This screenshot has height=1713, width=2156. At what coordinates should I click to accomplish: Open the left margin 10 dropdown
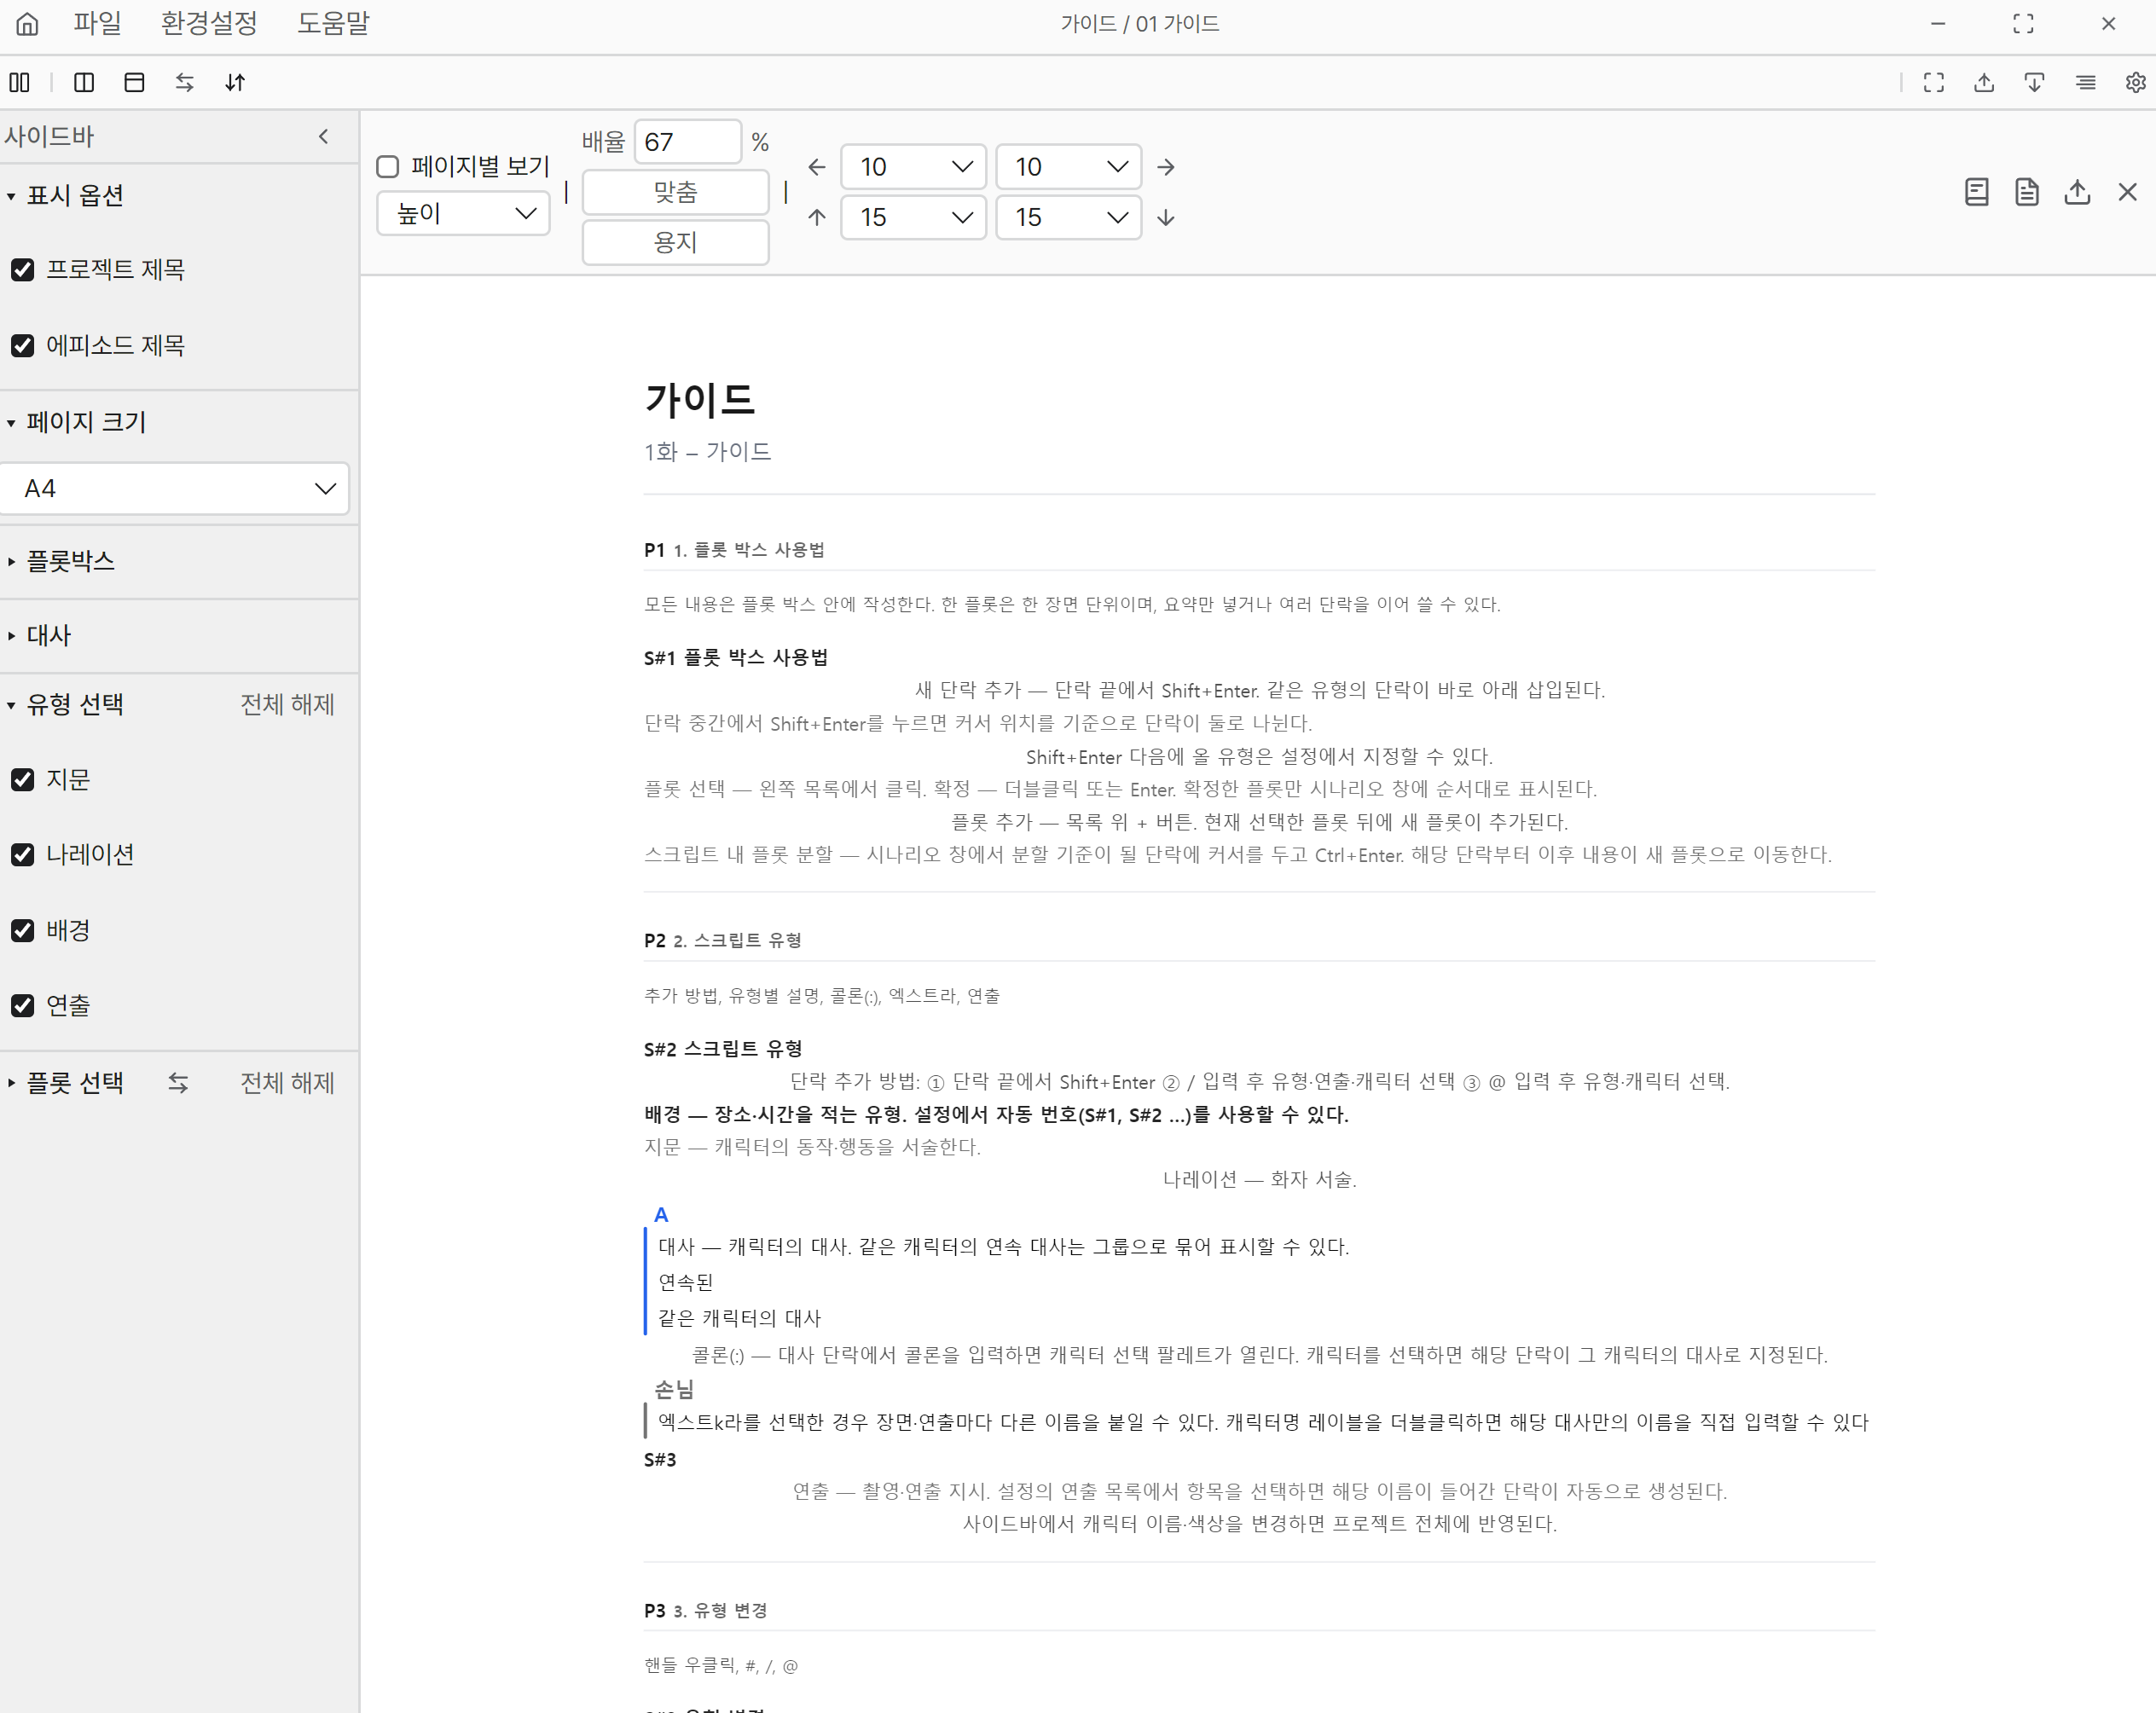pos(913,167)
